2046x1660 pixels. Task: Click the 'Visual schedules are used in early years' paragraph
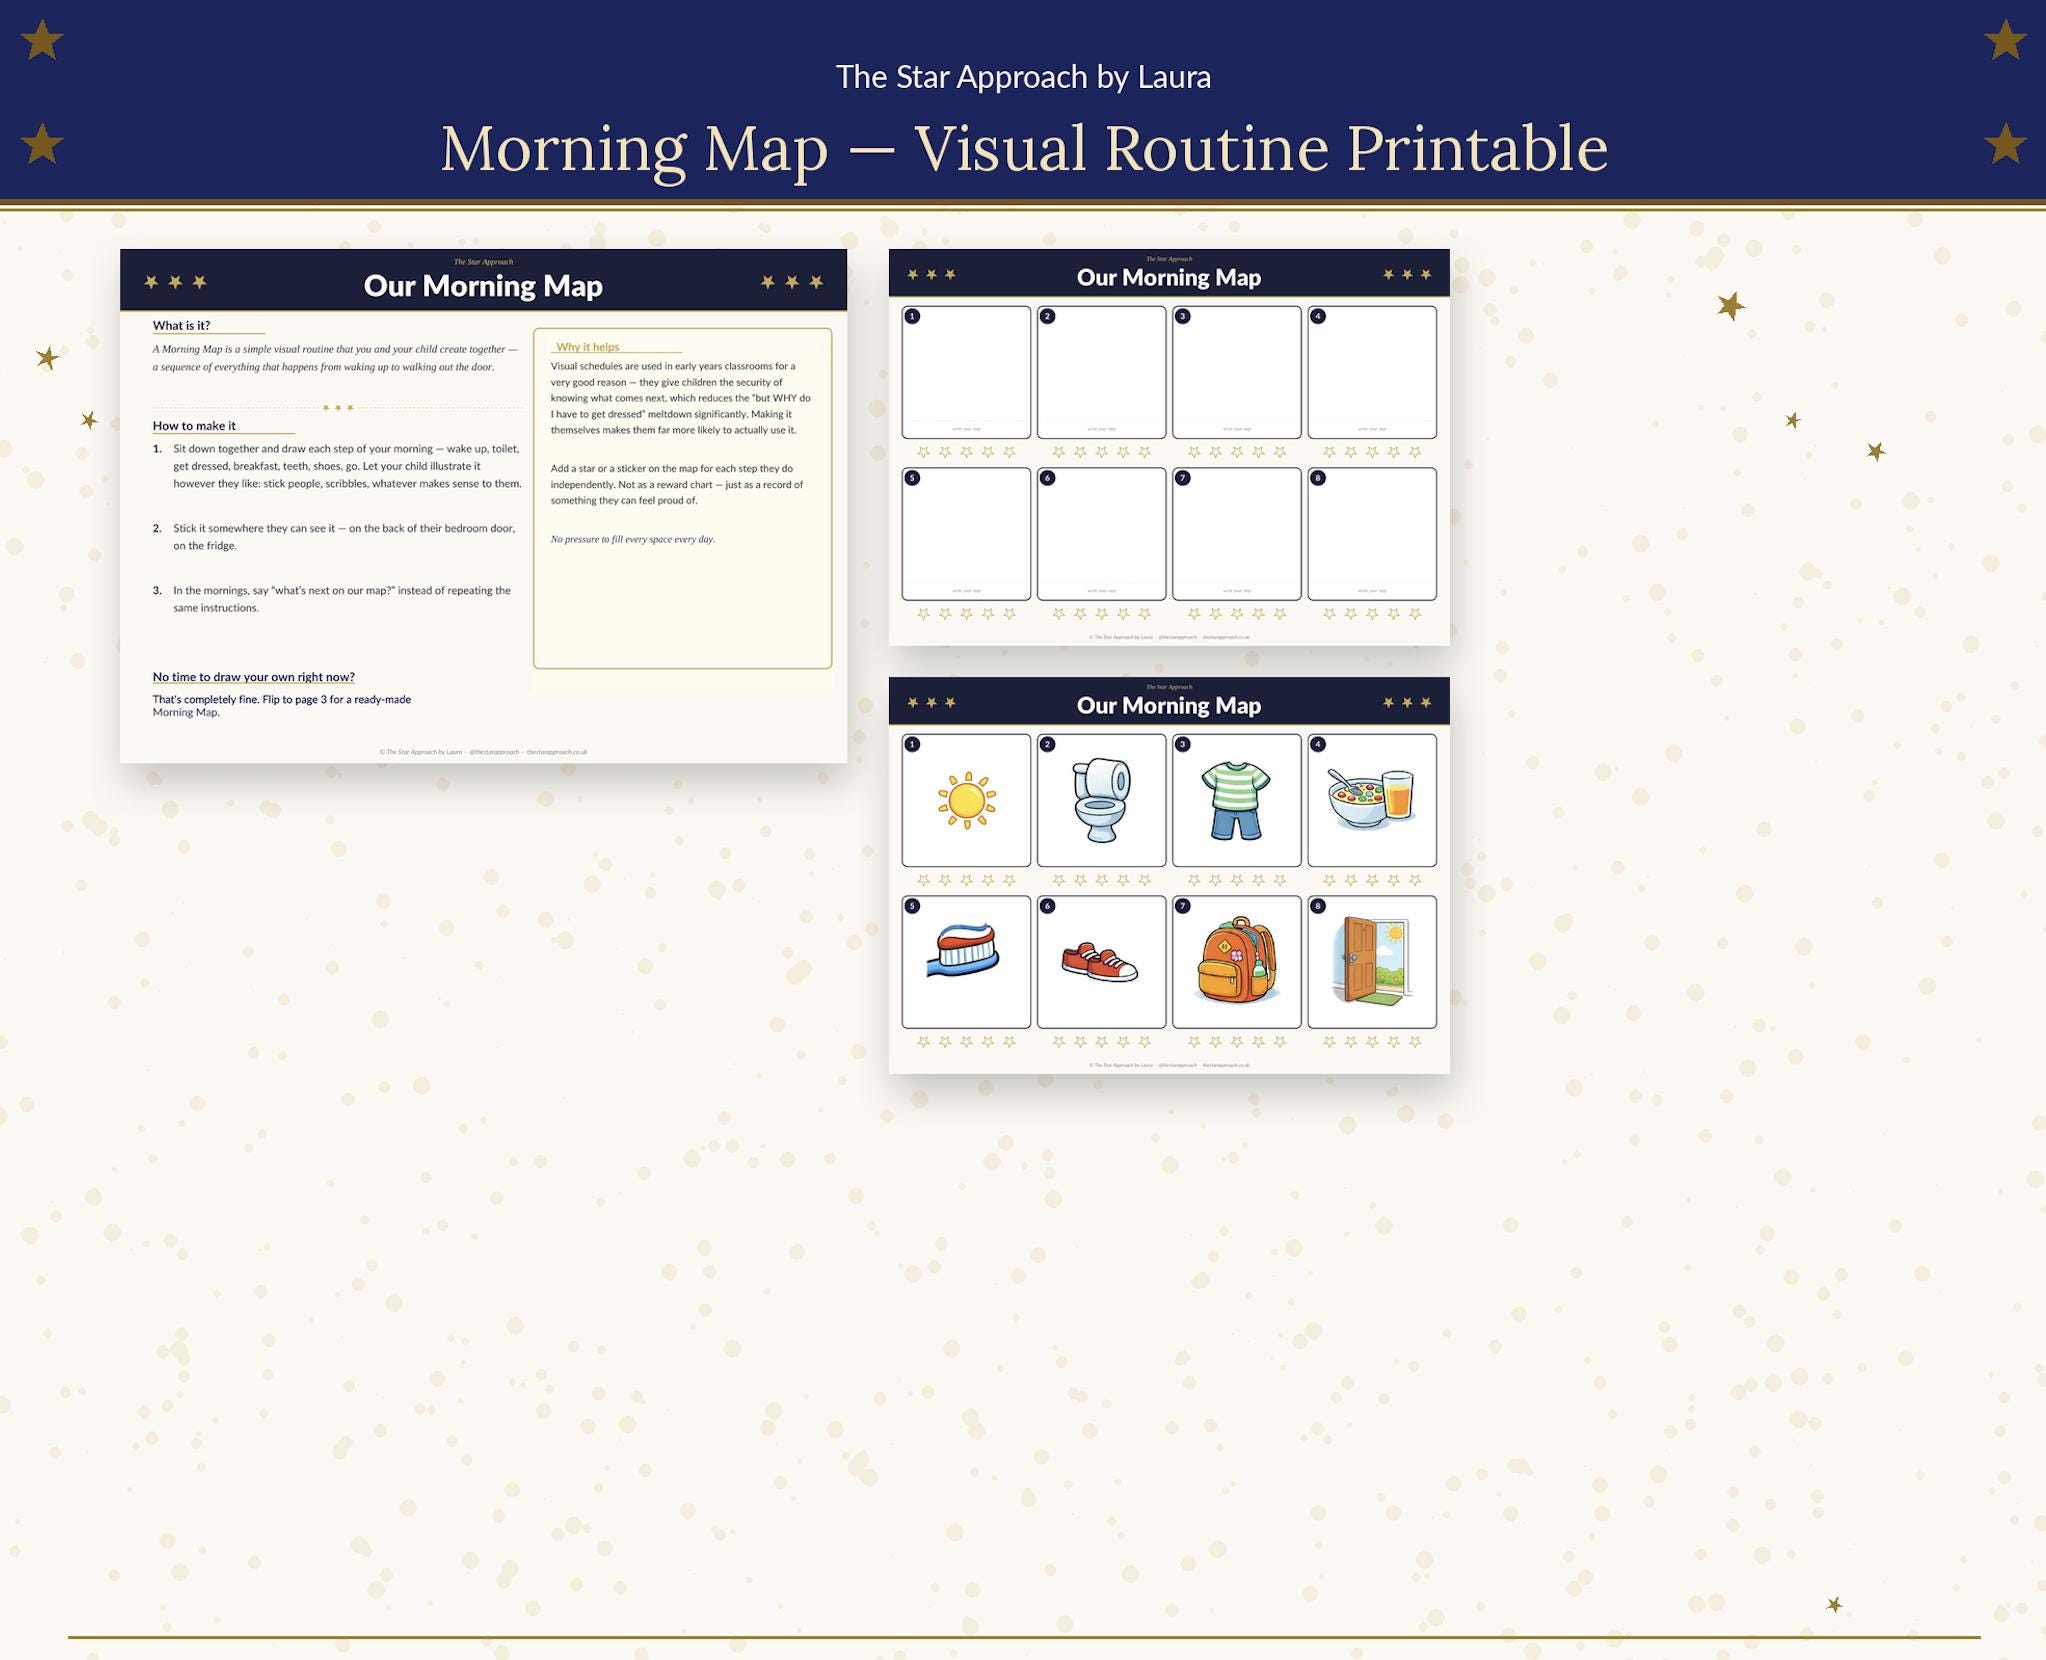[681, 398]
